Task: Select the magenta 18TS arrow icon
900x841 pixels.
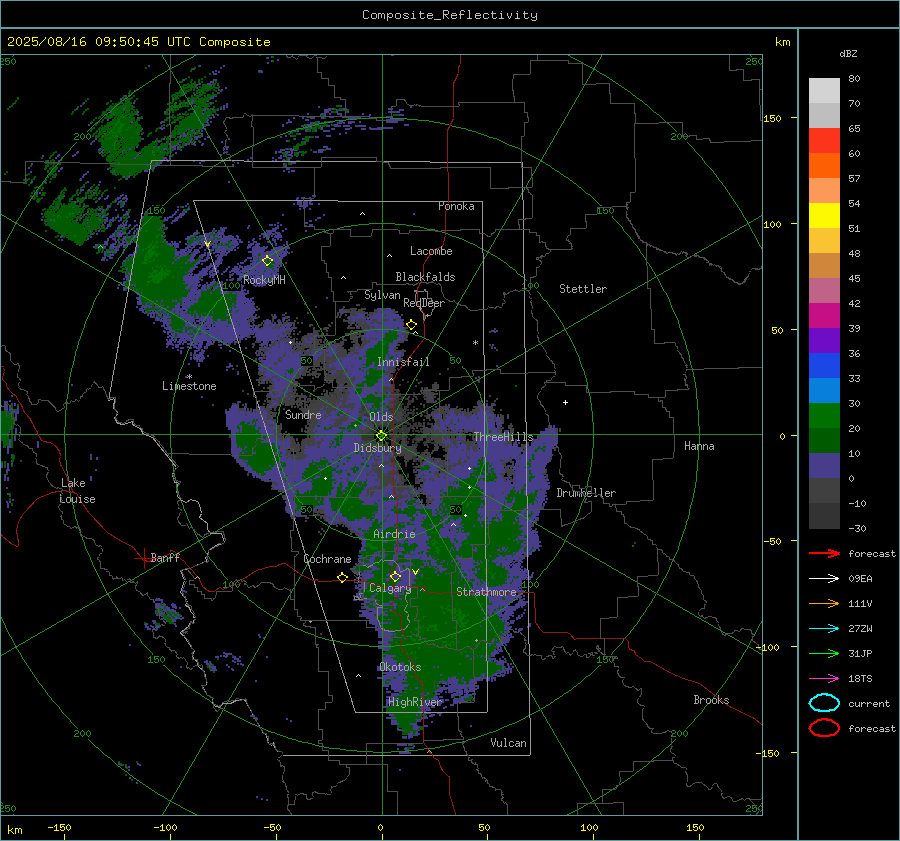Action: point(824,679)
